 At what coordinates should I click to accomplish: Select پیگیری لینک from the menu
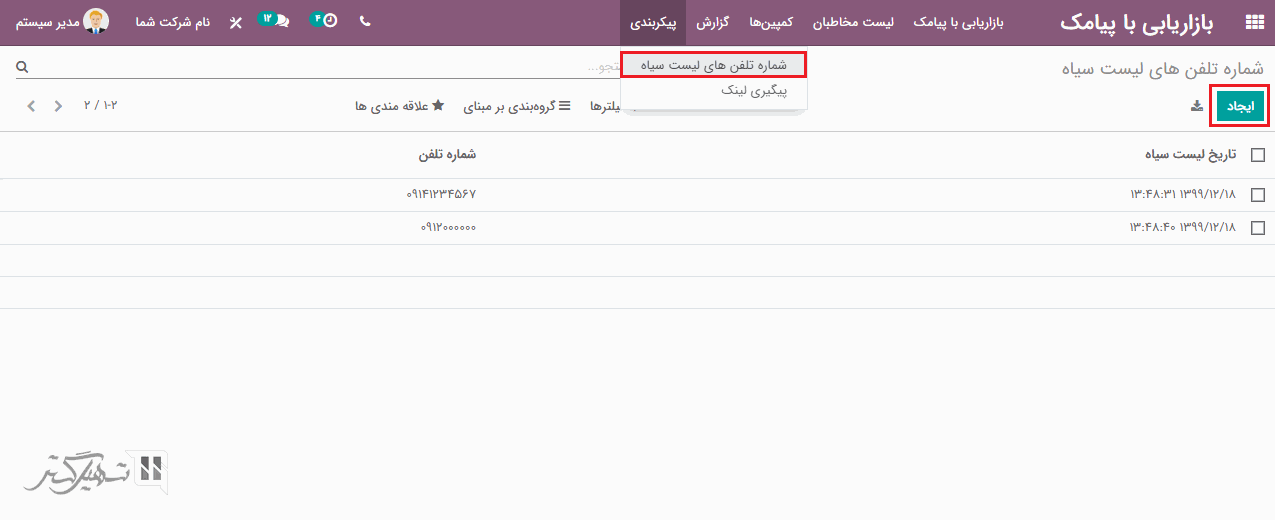754,90
